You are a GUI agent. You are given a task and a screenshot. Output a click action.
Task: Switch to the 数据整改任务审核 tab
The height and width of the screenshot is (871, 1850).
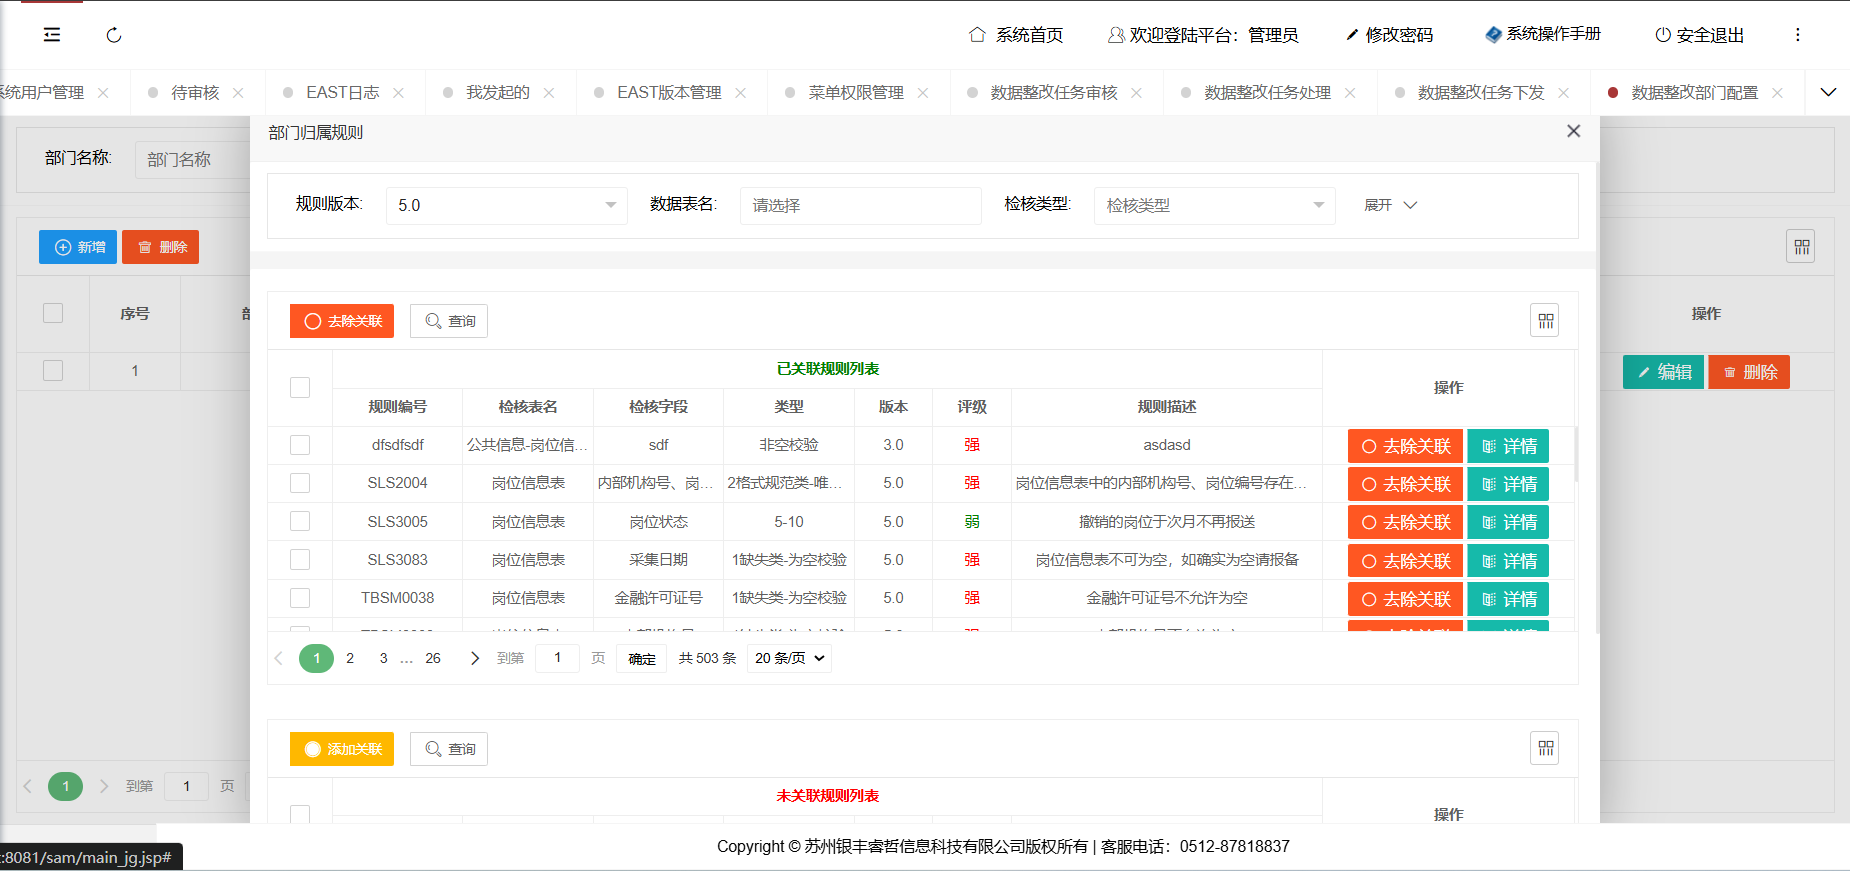point(1053,93)
